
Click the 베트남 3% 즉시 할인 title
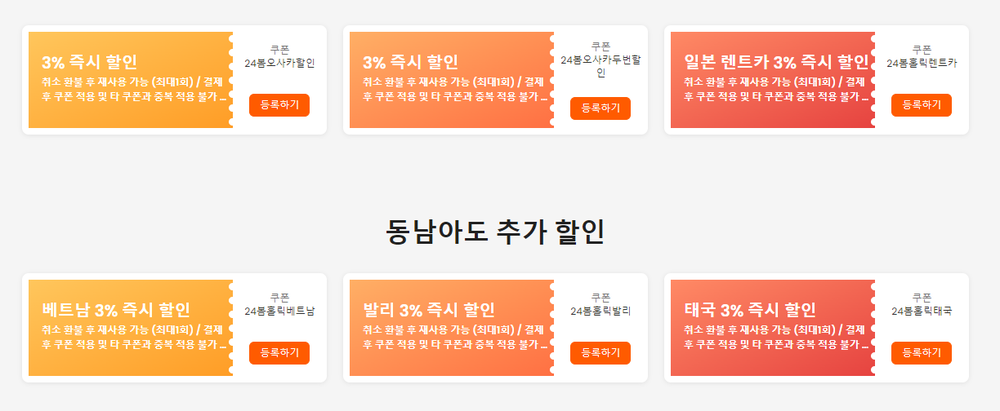point(116,310)
